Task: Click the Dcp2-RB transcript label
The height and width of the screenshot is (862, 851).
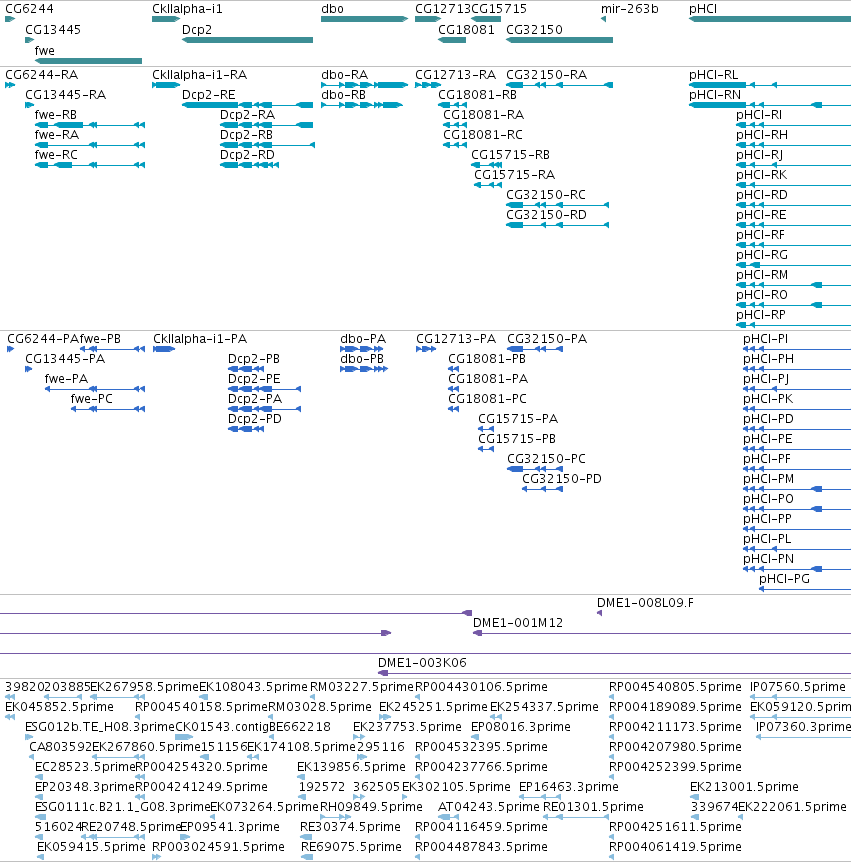Action: (246, 135)
